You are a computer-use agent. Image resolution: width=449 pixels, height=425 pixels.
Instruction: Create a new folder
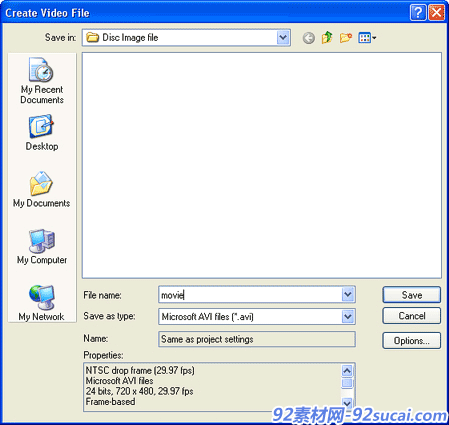click(x=346, y=38)
